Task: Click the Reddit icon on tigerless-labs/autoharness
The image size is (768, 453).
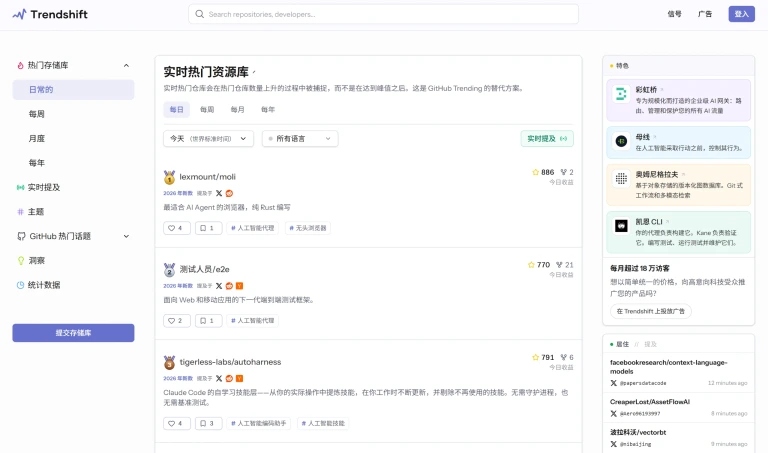Action: [229, 378]
